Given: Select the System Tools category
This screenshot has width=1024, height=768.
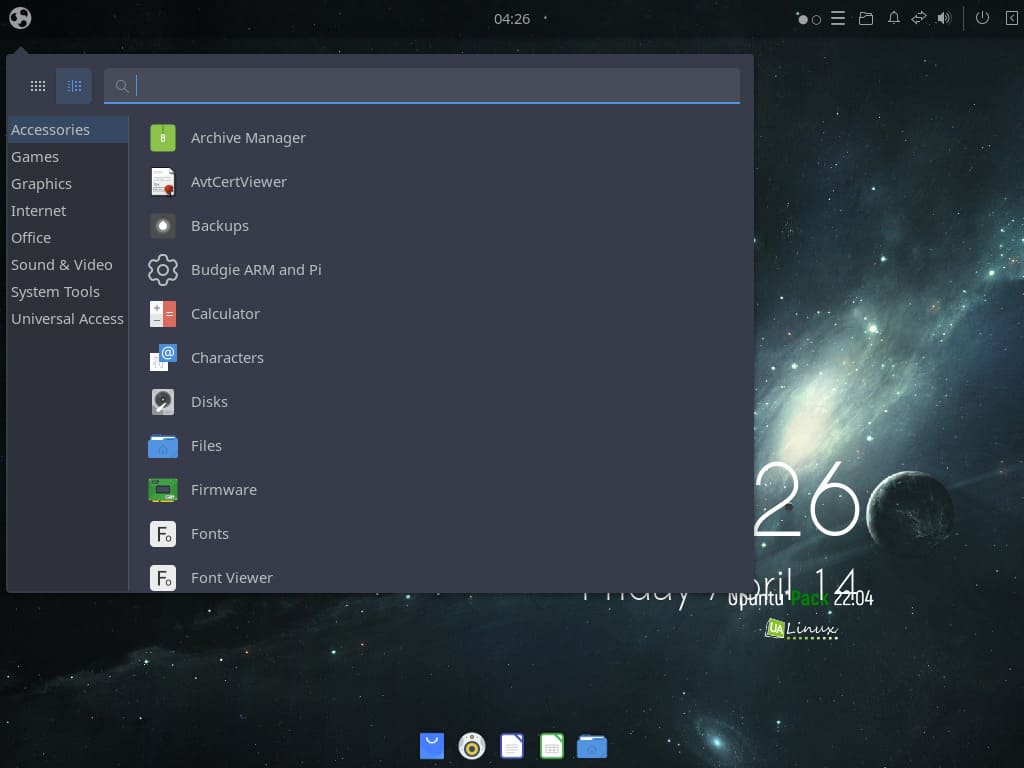Looking at the screenshot, I should point(67,292).
